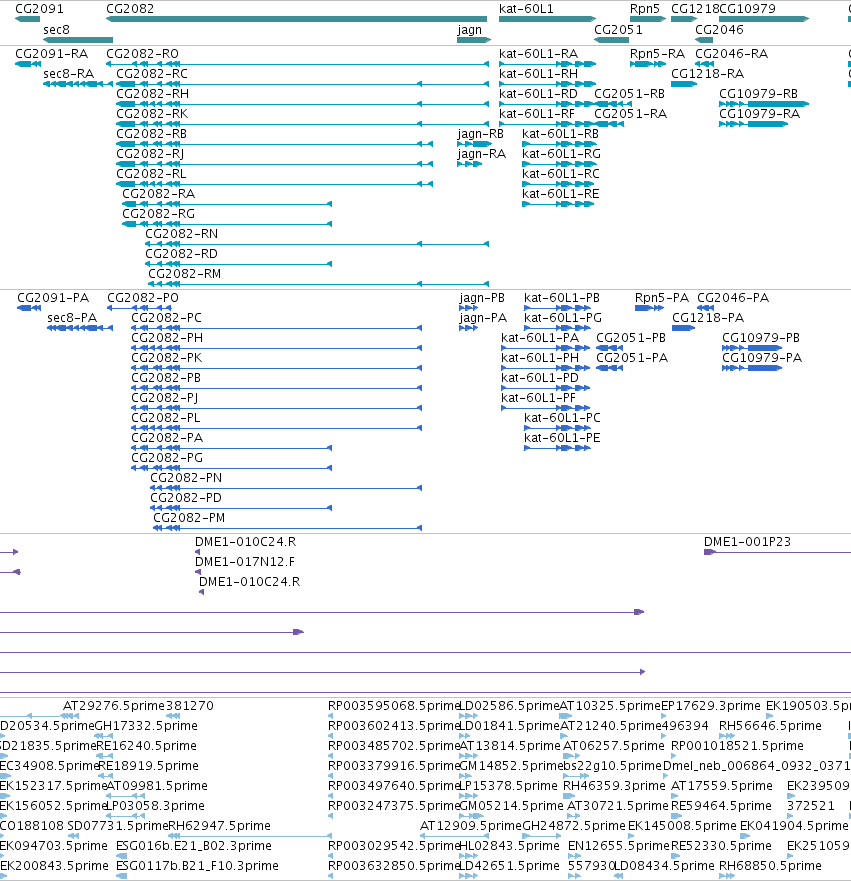Select protein CG2082-PO
The width and height of the screenshot is (851, 881).
[143, 298]
